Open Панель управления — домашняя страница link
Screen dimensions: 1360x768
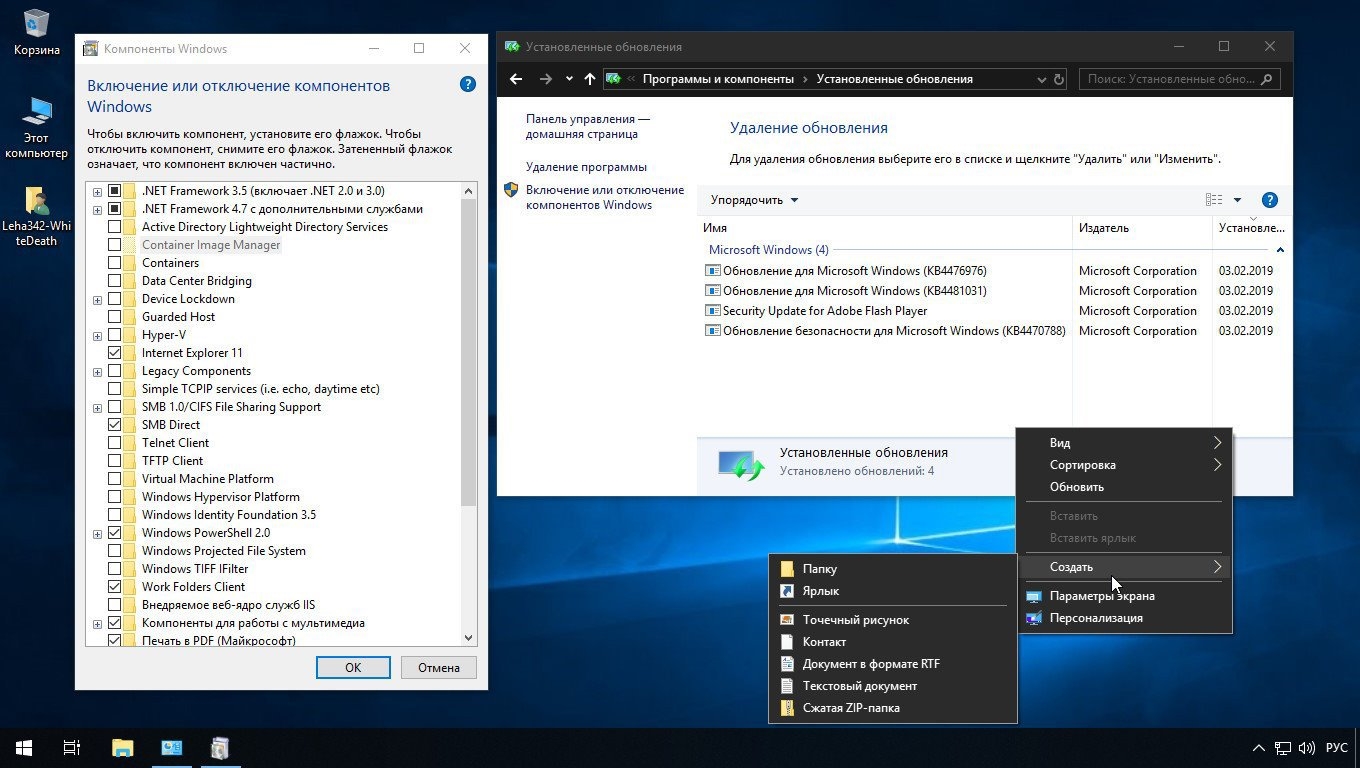point(587,126)
